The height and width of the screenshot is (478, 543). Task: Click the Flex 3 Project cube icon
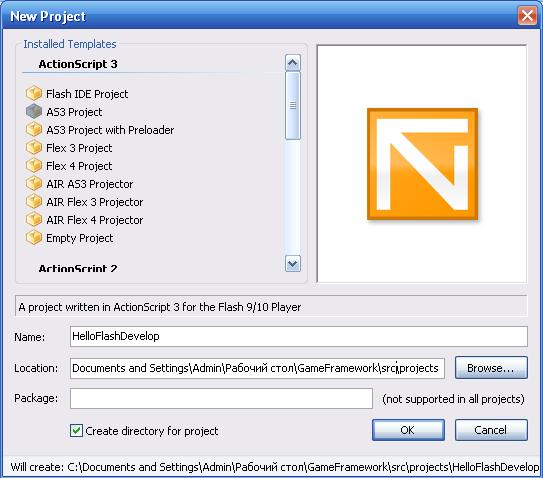[34, 148]
